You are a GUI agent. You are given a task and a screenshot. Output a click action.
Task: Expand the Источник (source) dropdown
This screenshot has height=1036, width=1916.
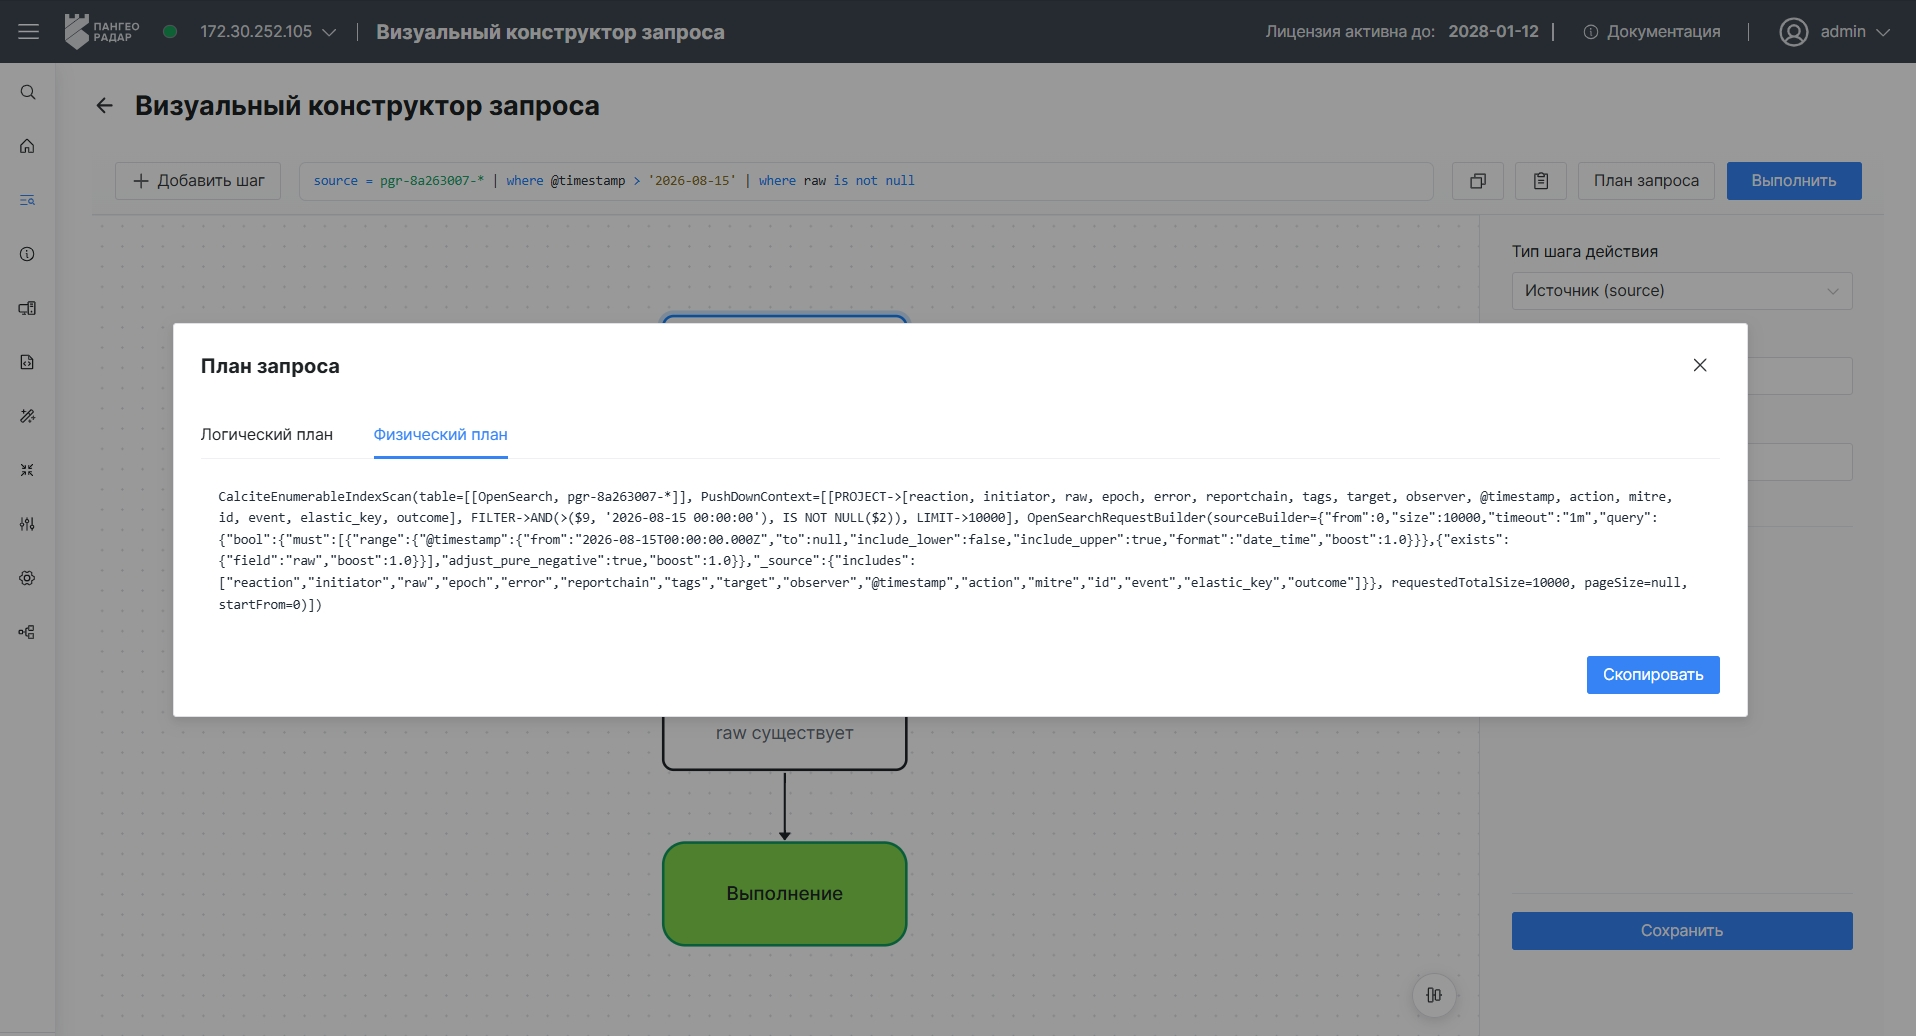pos(1682,291)
